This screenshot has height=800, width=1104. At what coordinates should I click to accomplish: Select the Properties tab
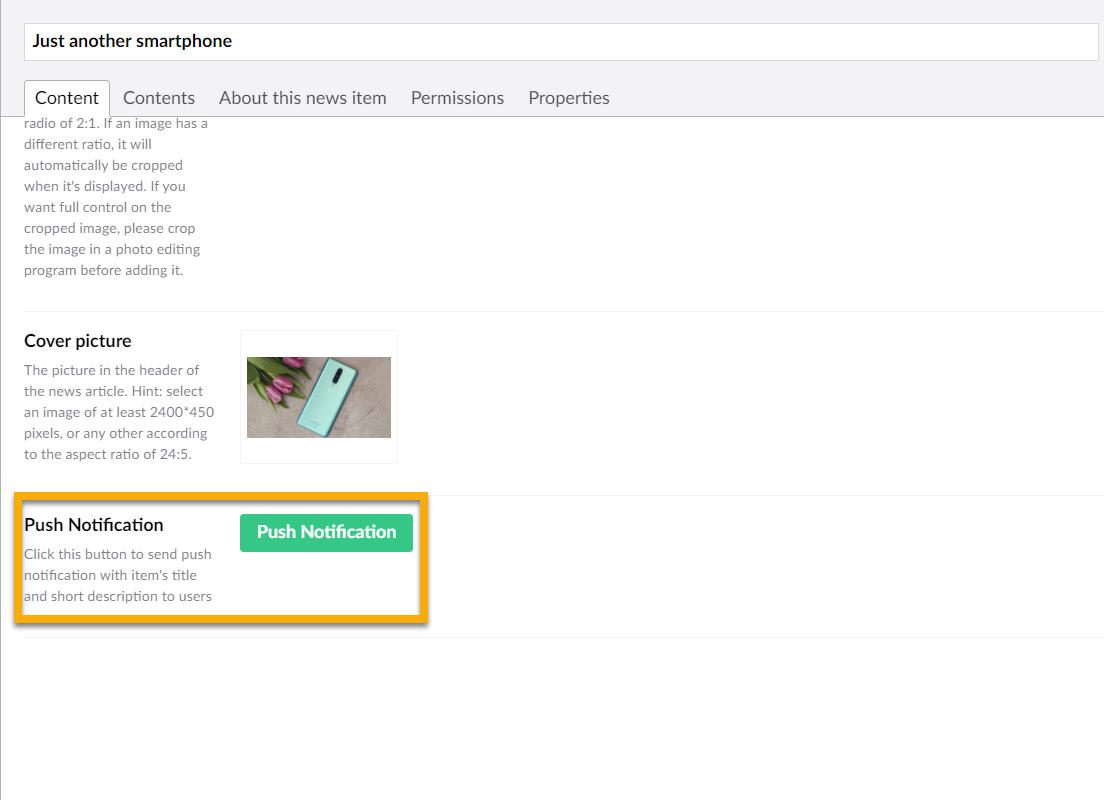(x=569, y=98)
